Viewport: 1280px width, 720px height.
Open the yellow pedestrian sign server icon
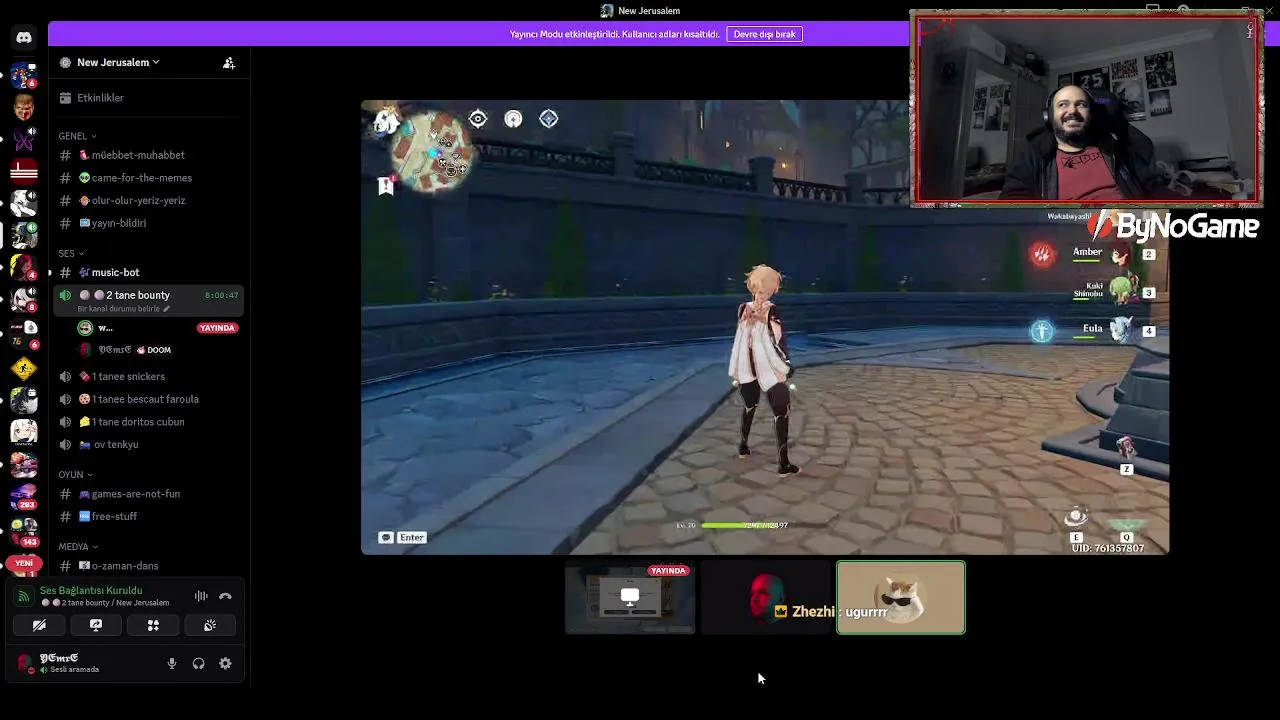[24, 368]
